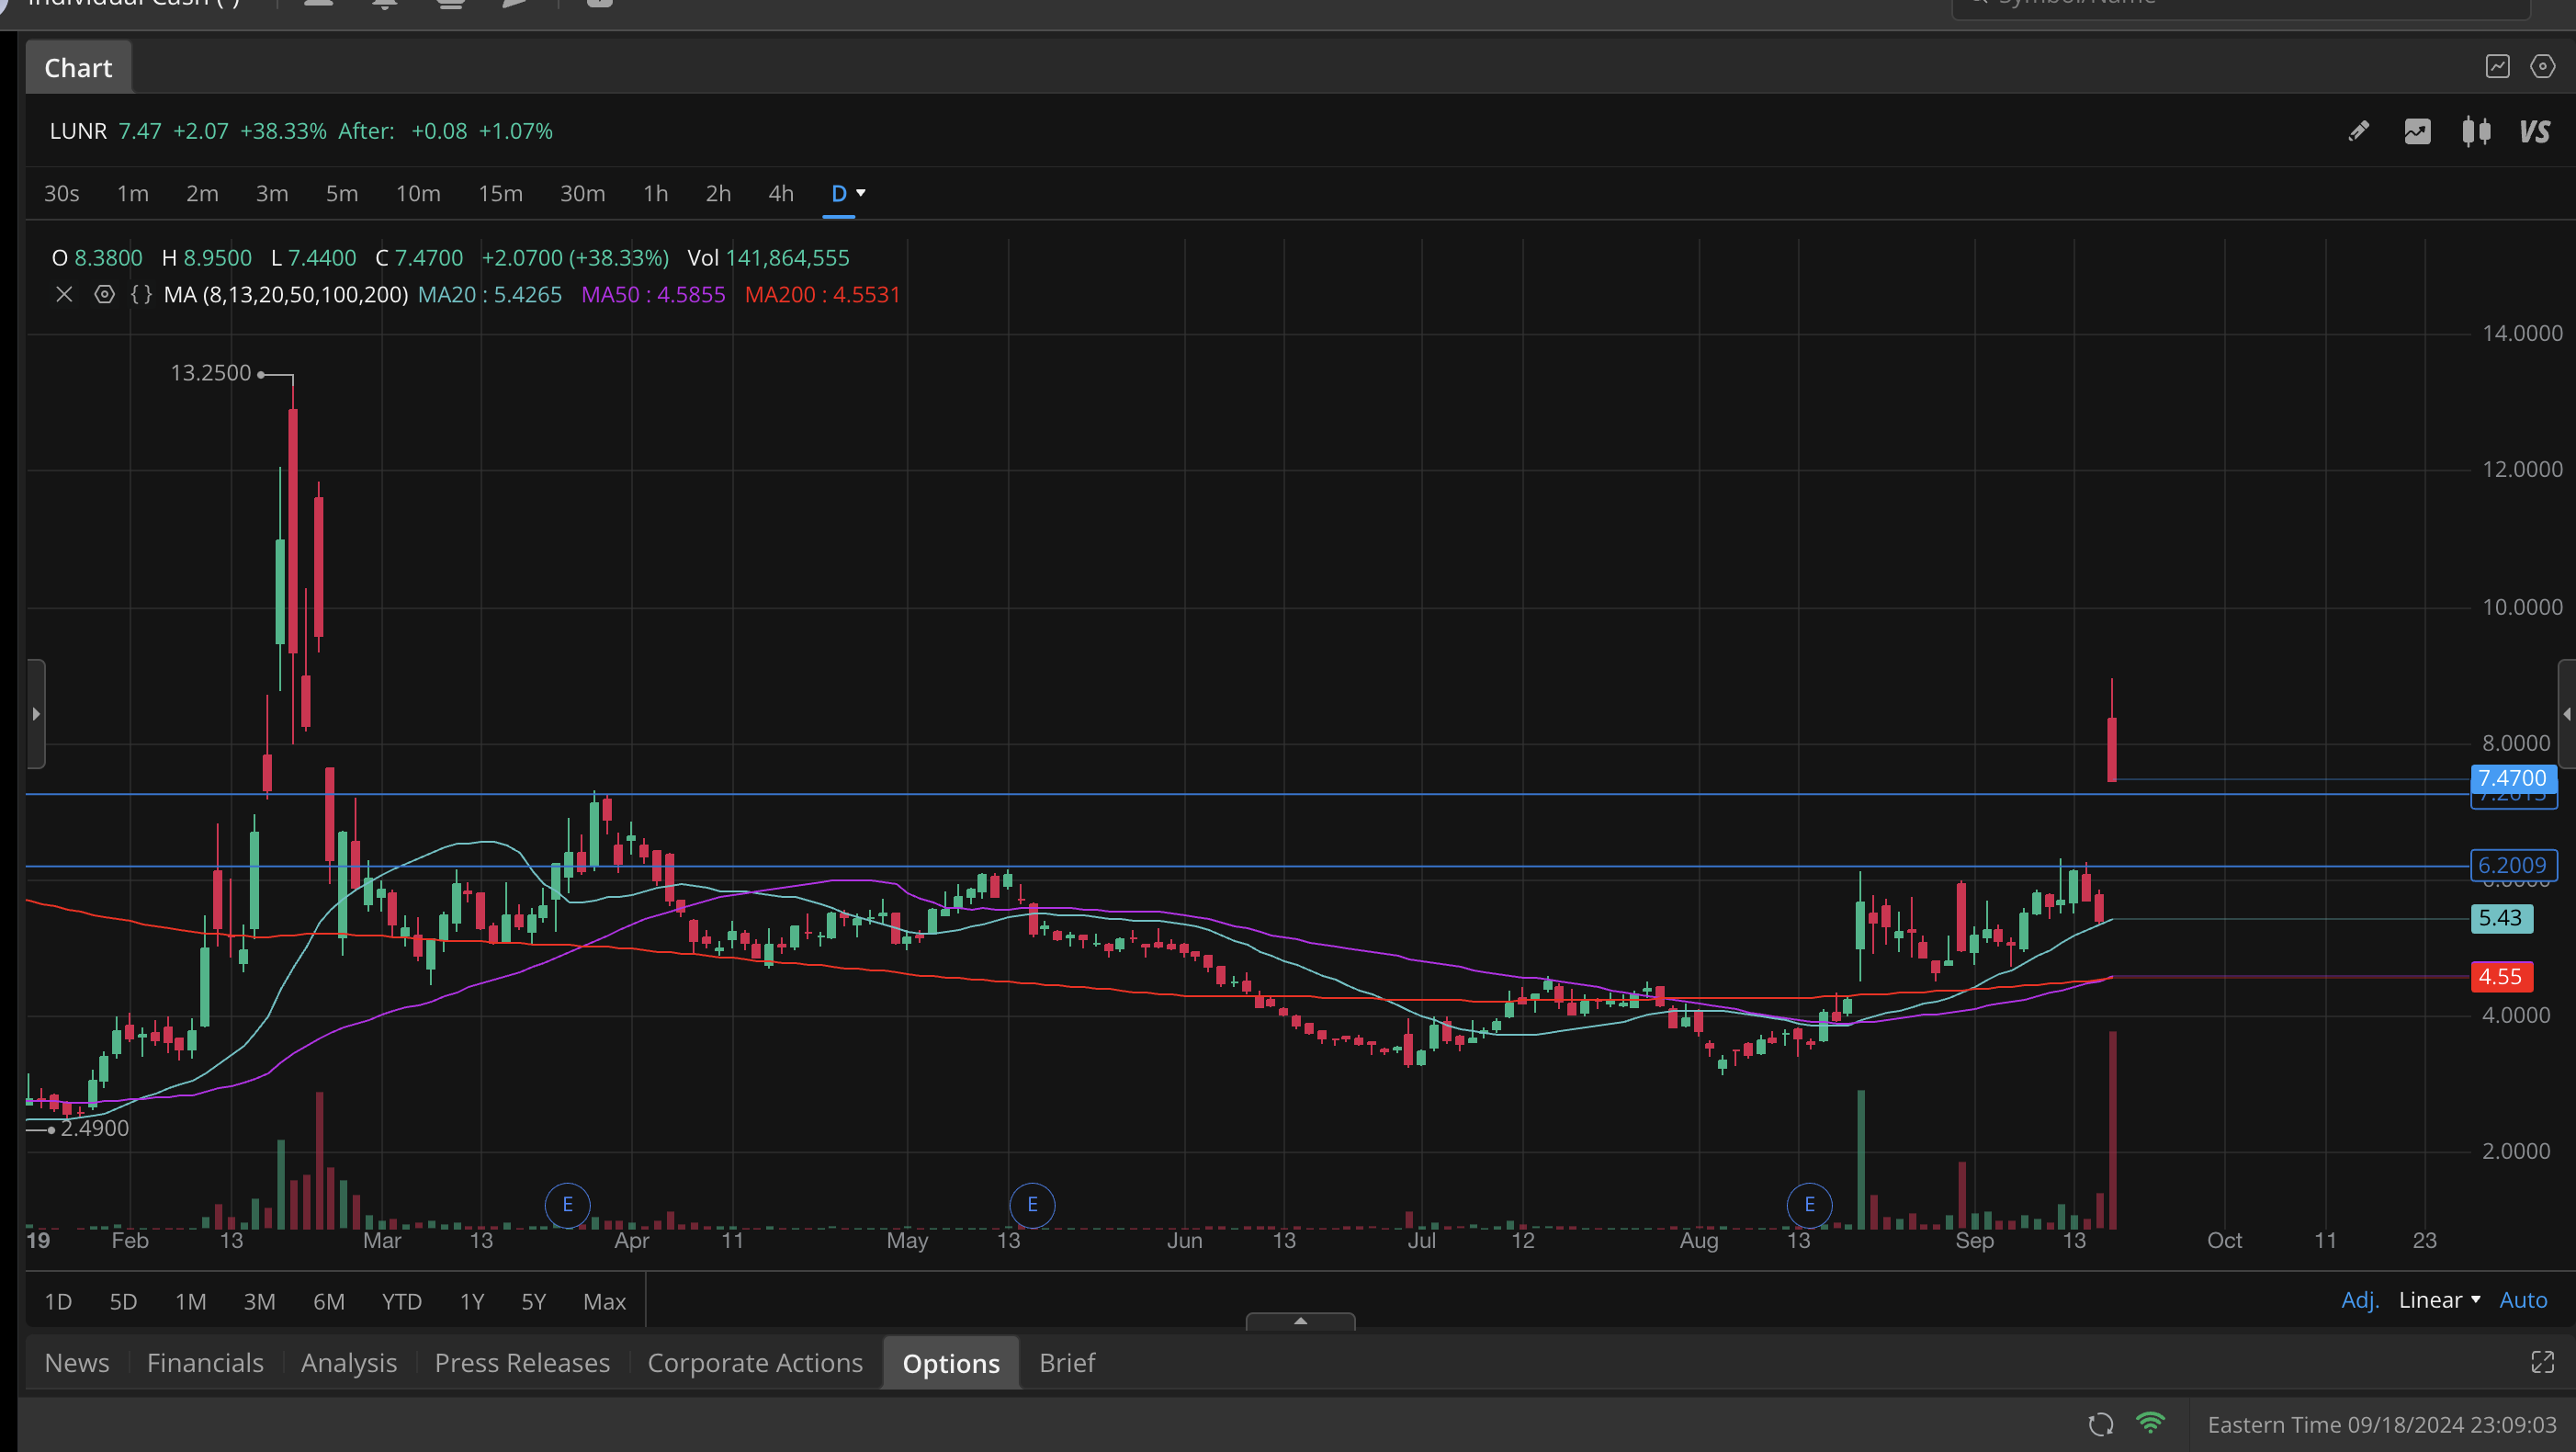Screen dimensions: 2576x1452
Task: Click the VS compare symbol icon
Action: point(2535,131)
